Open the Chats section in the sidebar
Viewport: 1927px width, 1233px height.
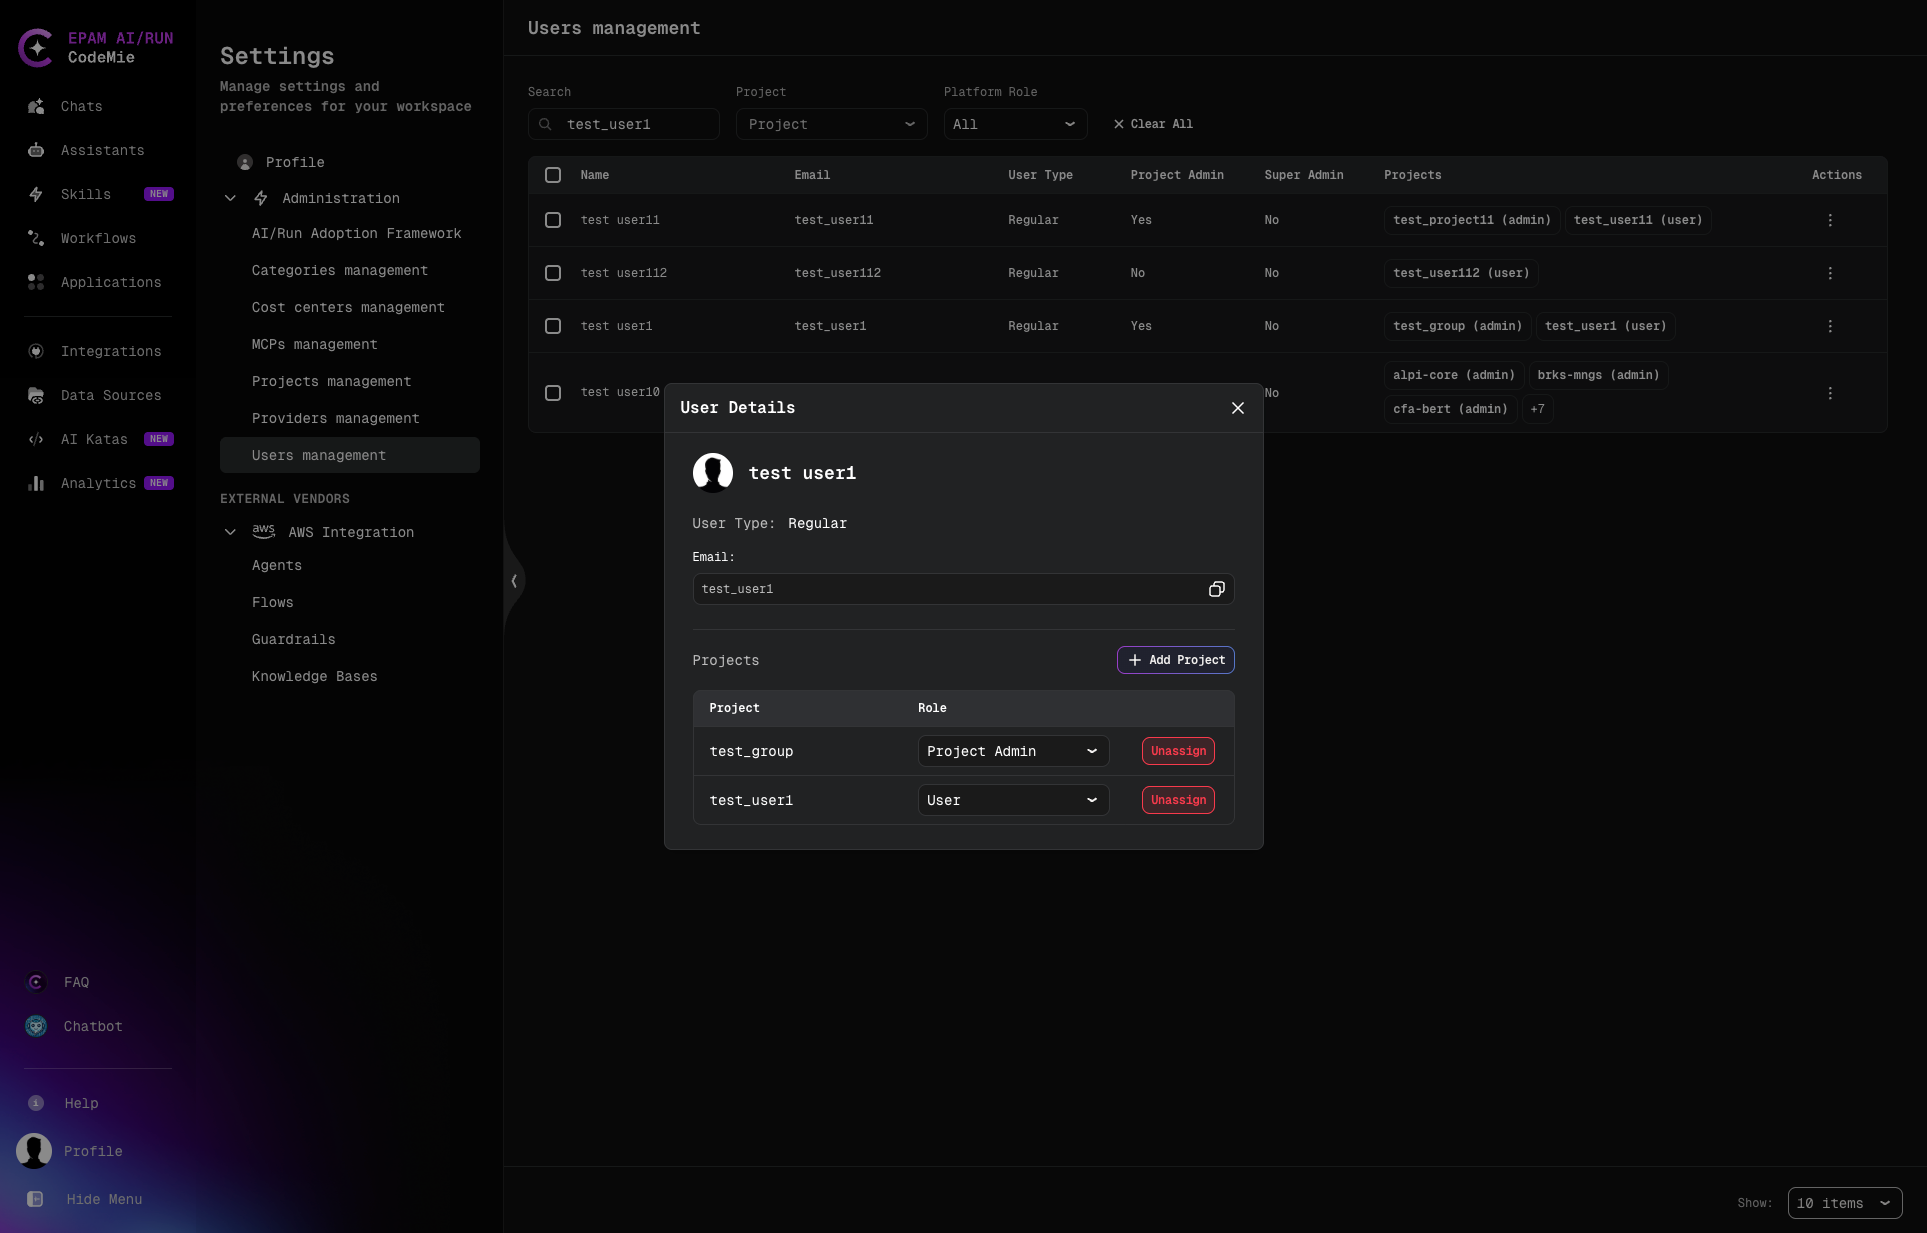(81, 106)
